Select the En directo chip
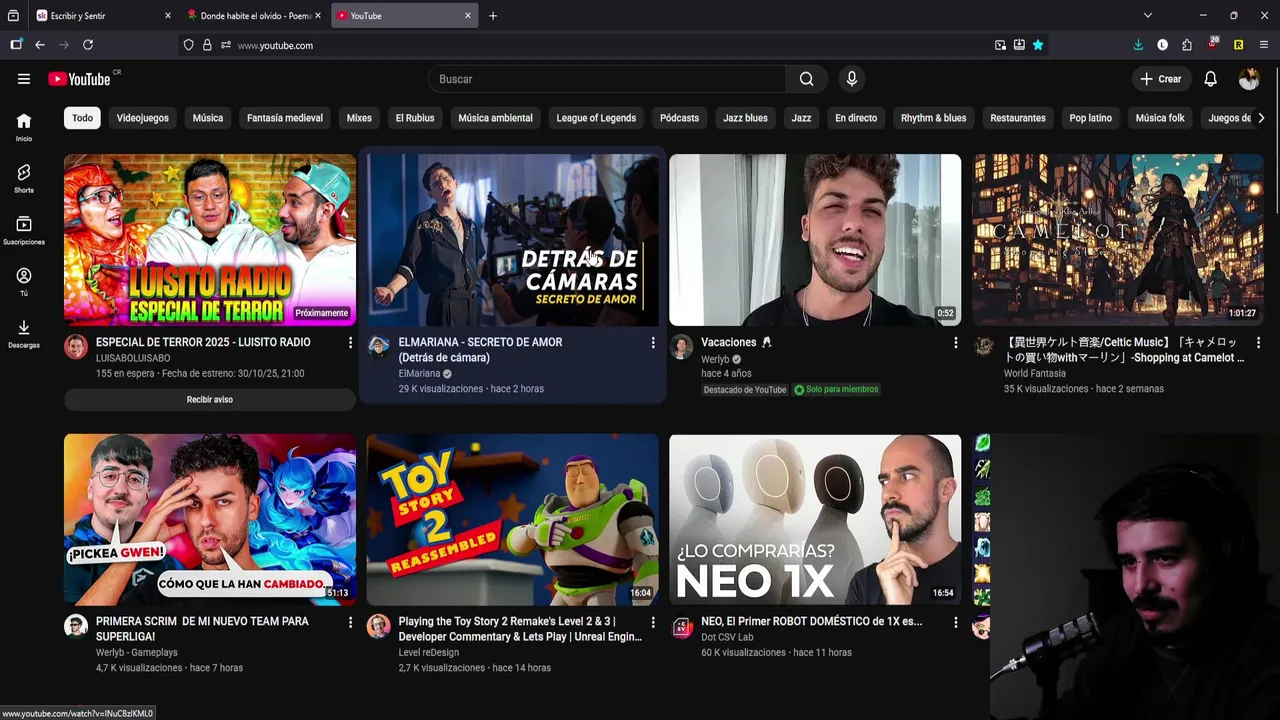 (x=856, y=118)
